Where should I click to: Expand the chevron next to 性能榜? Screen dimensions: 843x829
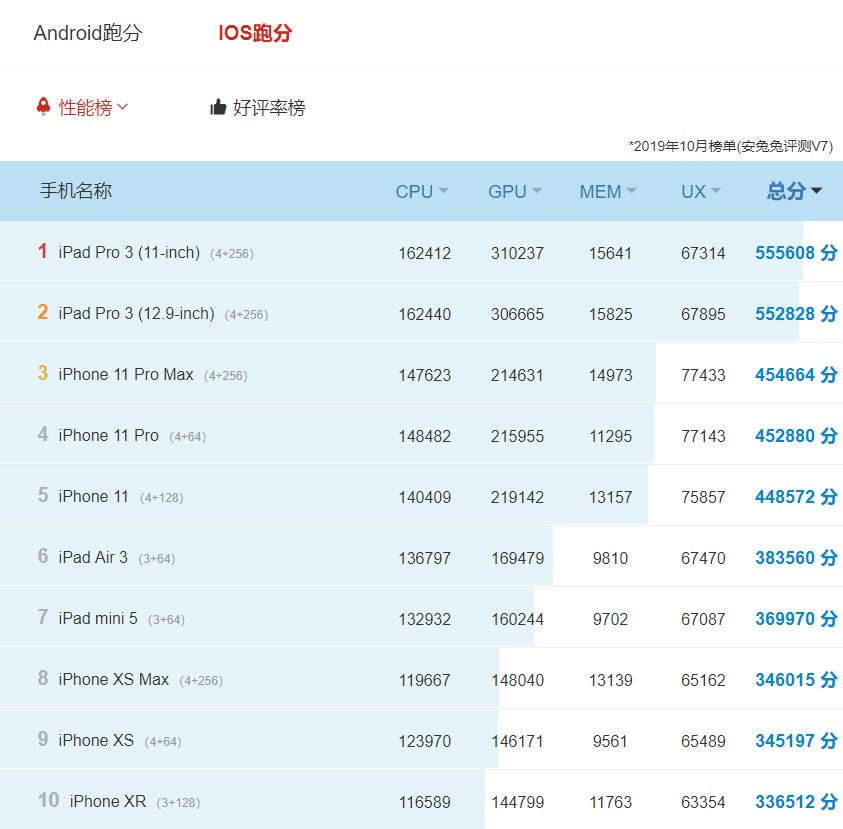coord(123,106)
